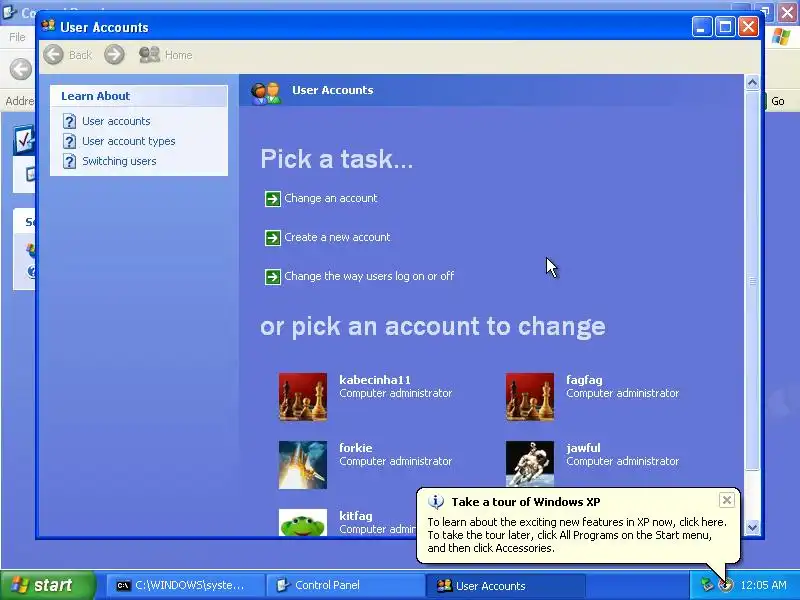Image resolution: width=800 pixels, height=600 pixels.
Task: Click the User Accounts header people icon
Action: pyautogui.click(x=266, y=92)
